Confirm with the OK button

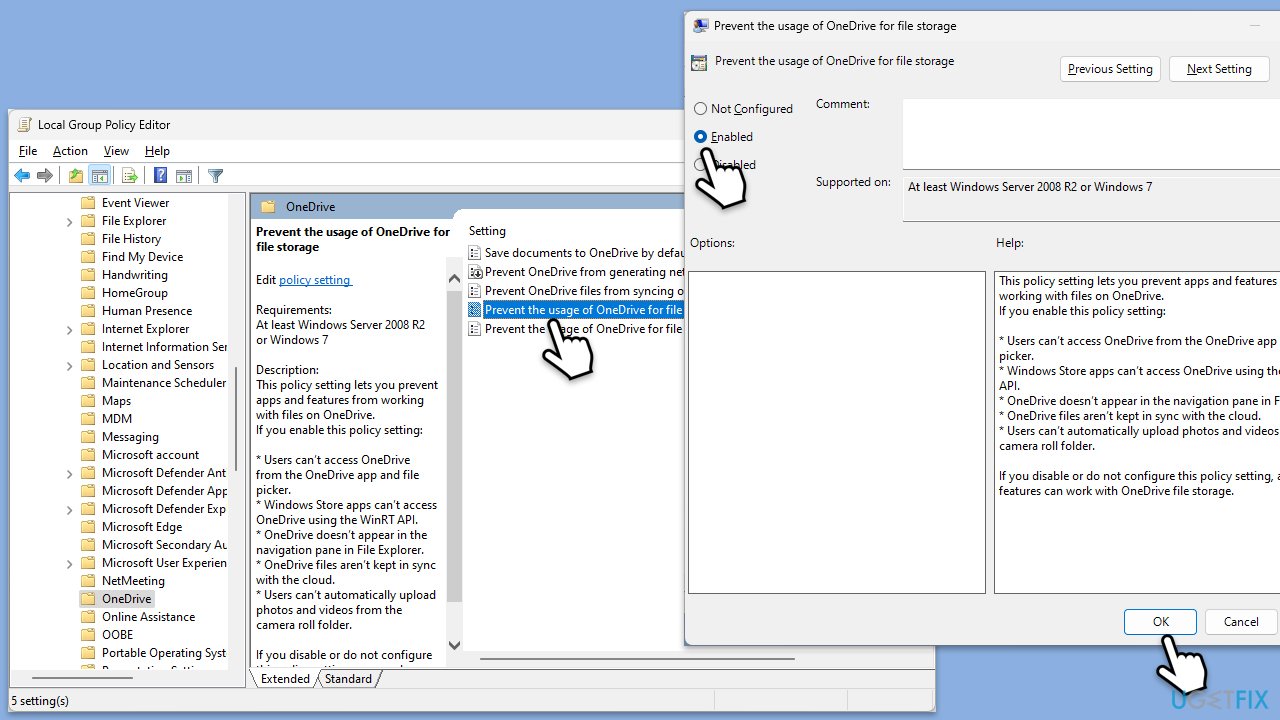click(1160, 622)
